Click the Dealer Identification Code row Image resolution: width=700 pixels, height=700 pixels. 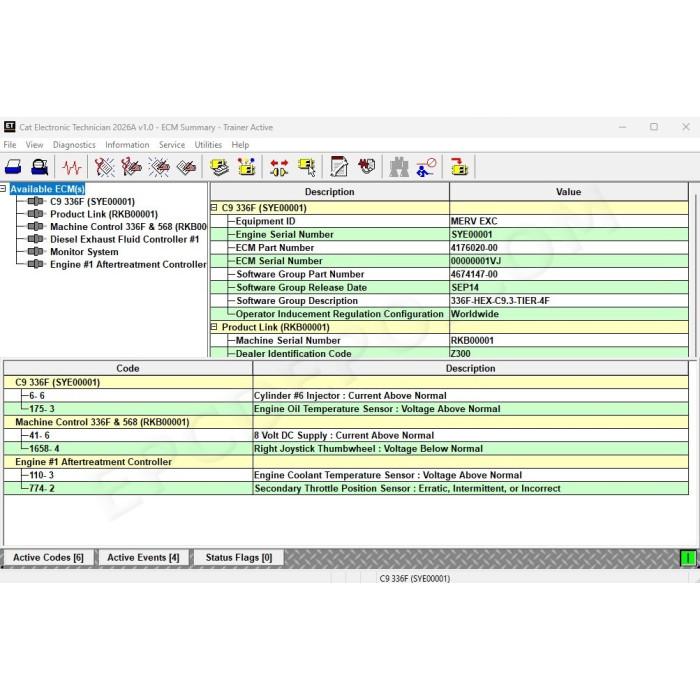click(x=449, y=353)
